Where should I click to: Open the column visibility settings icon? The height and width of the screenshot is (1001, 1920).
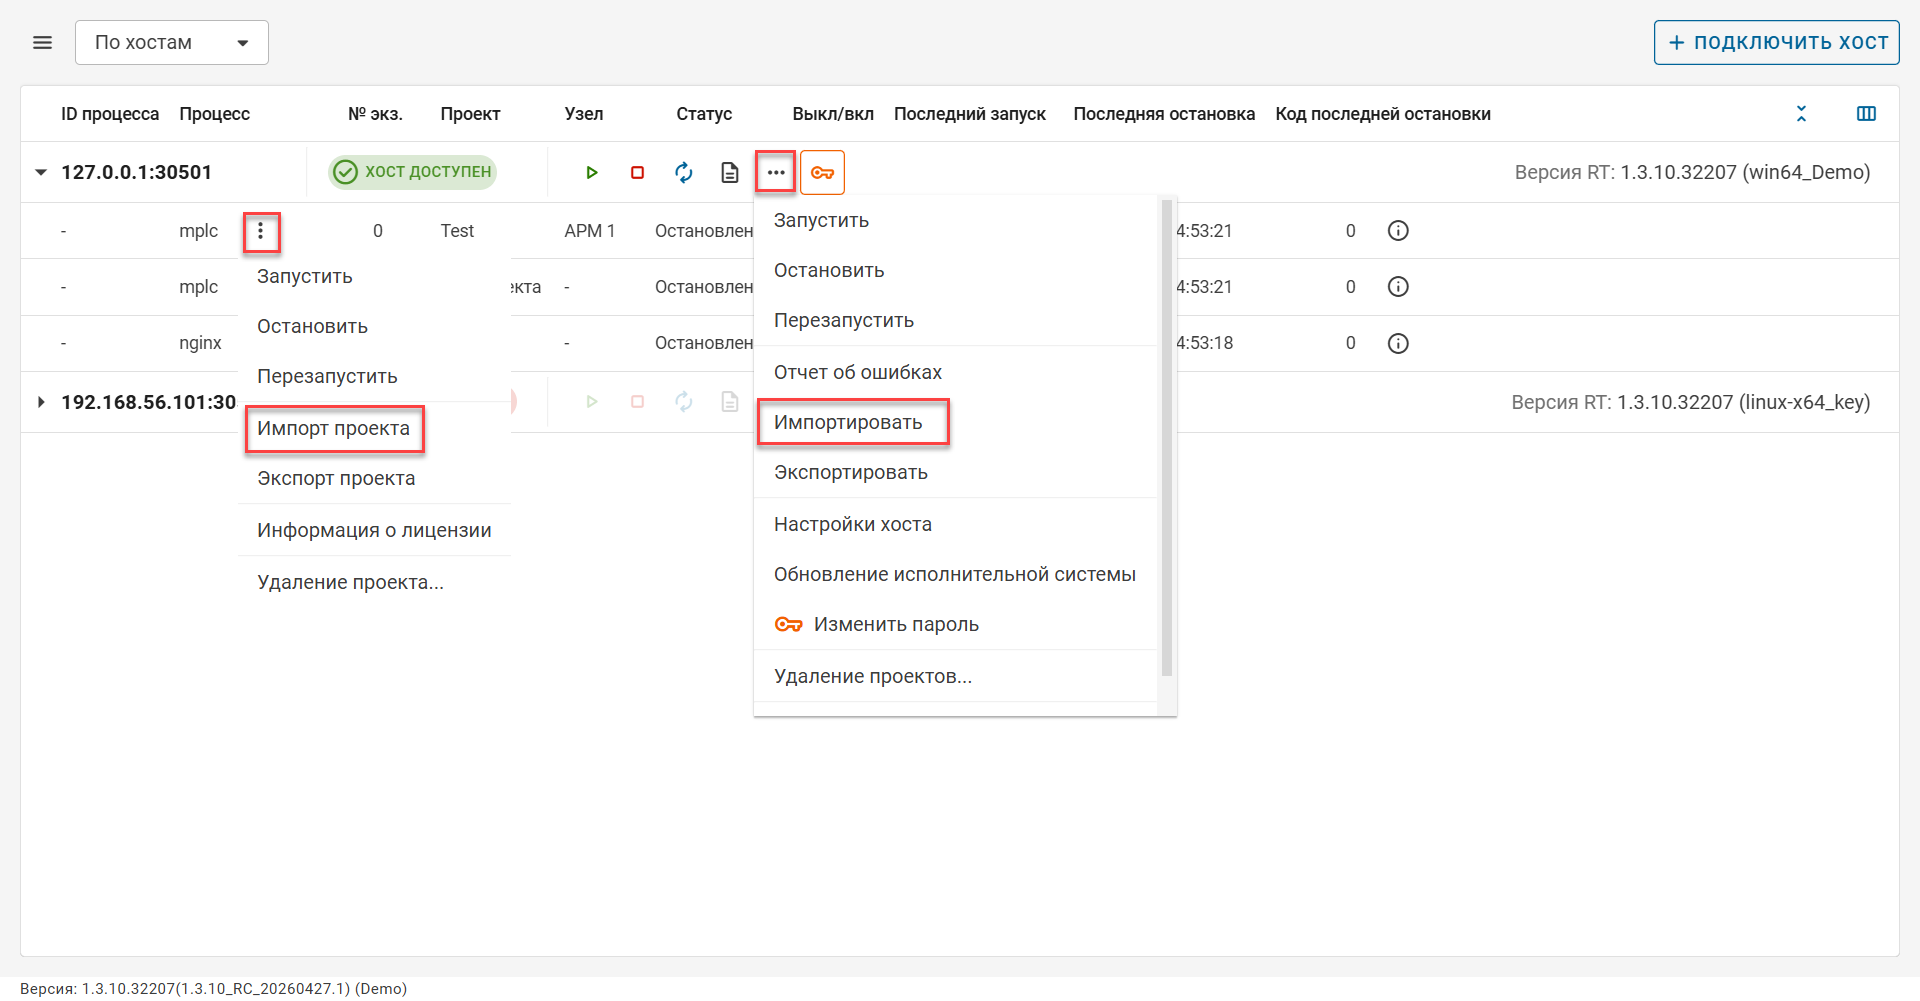click(x=1866, y=114)
